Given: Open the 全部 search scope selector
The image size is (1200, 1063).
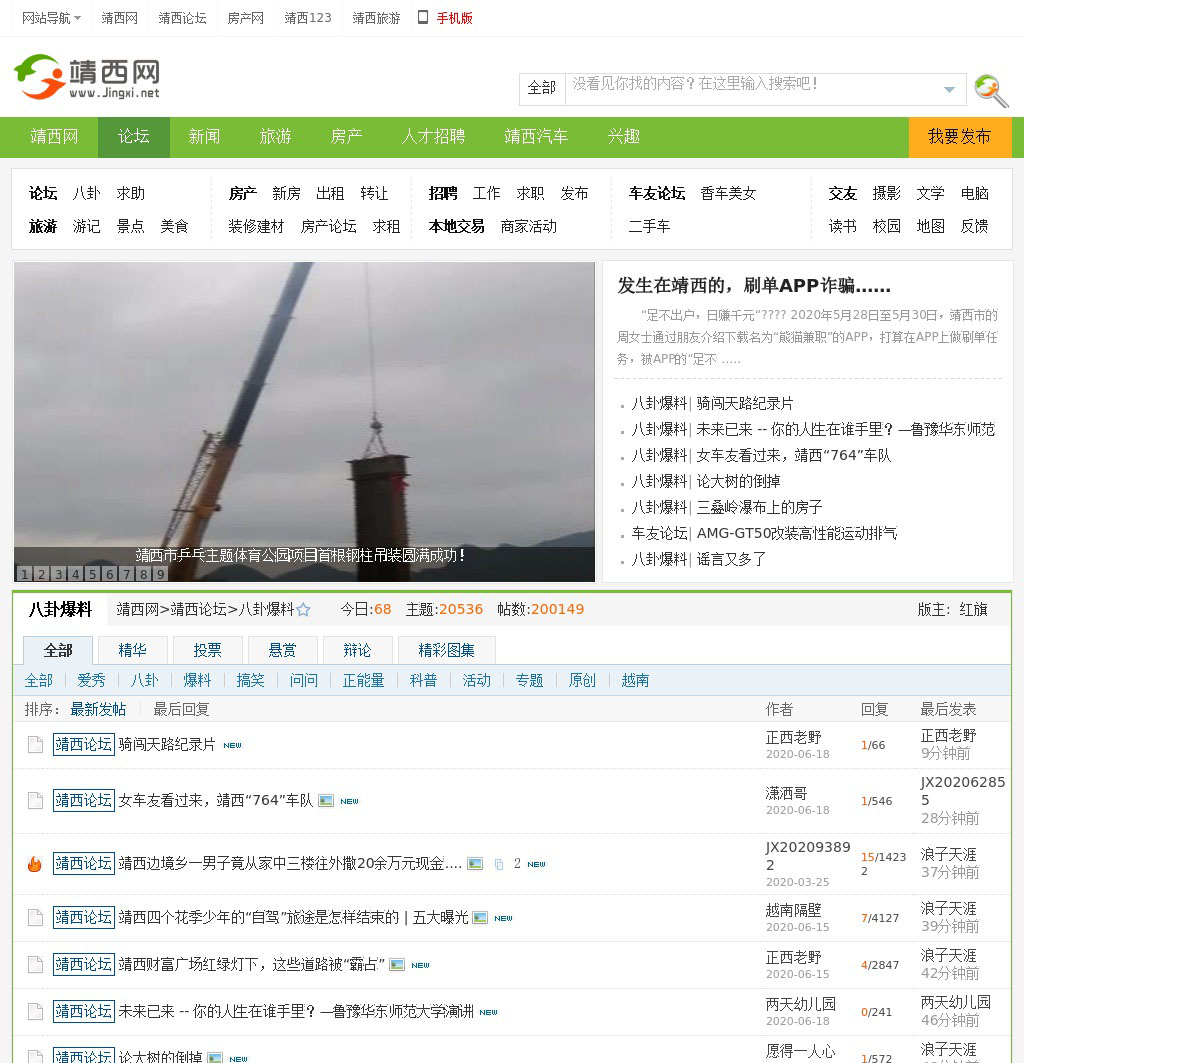Looking at the screenshot, I should (542, 88).
